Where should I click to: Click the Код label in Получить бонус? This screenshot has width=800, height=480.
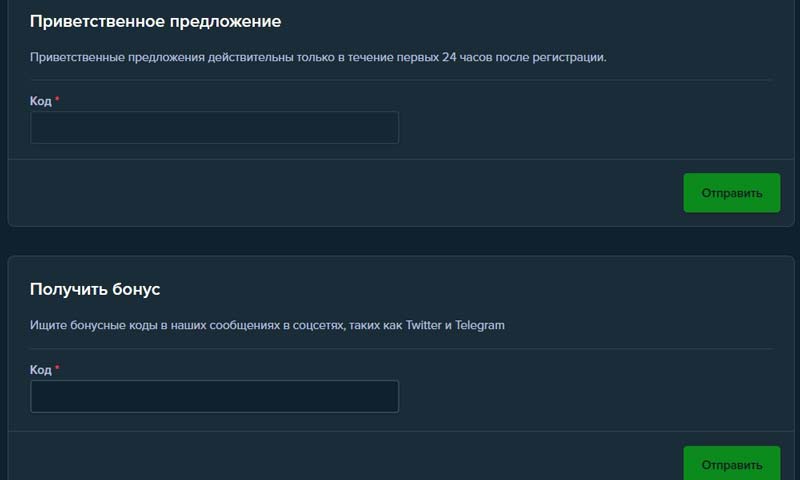[x=40, y=370]
